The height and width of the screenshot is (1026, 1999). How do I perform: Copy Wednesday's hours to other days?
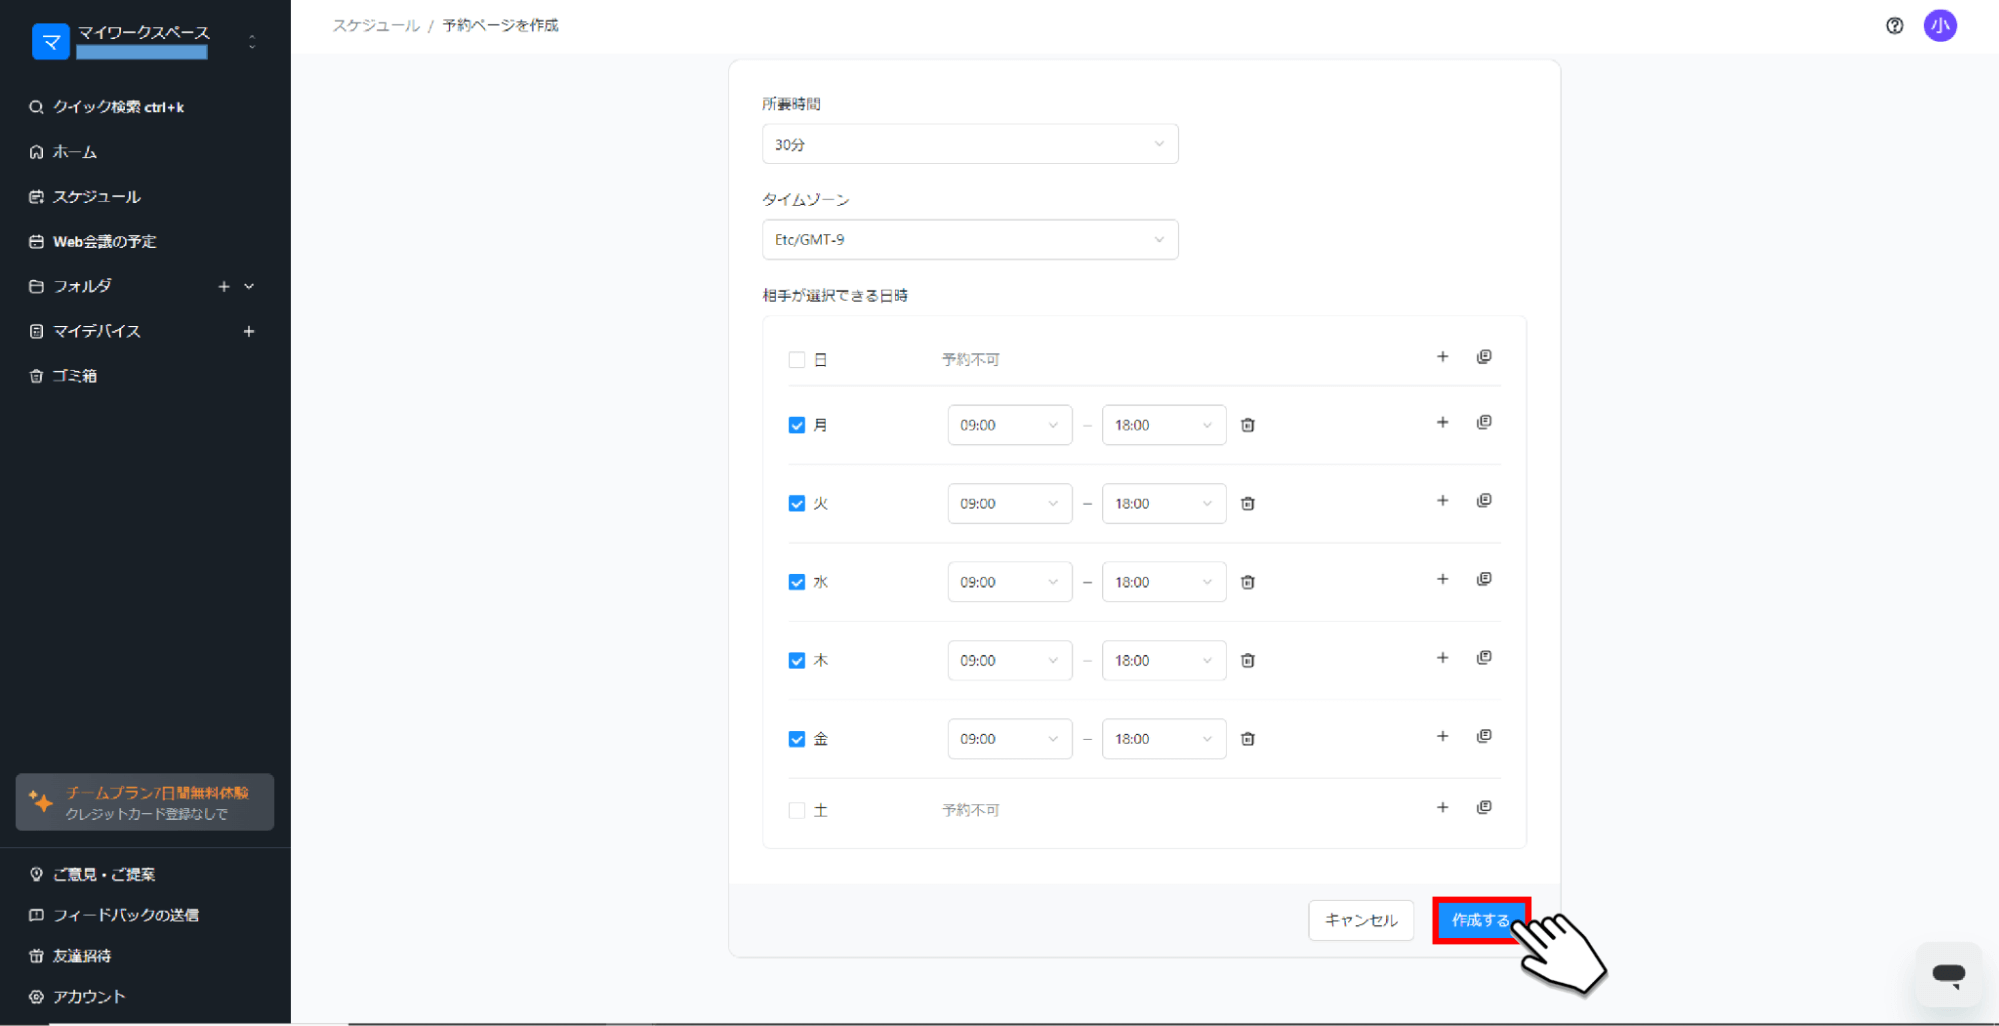tap(1484, 580)
